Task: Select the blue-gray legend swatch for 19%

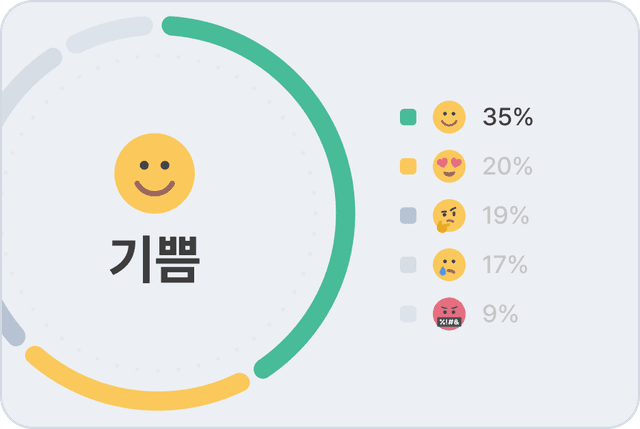Action: click(408, 215)
